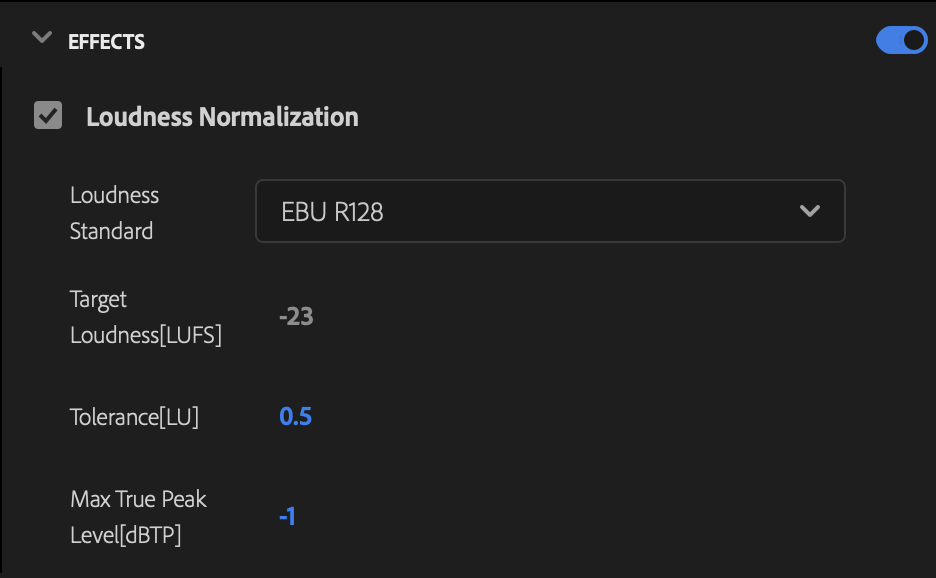Click the Tolerance[LU] label
The width and height of the screenshot is (936, 578).
135,416
